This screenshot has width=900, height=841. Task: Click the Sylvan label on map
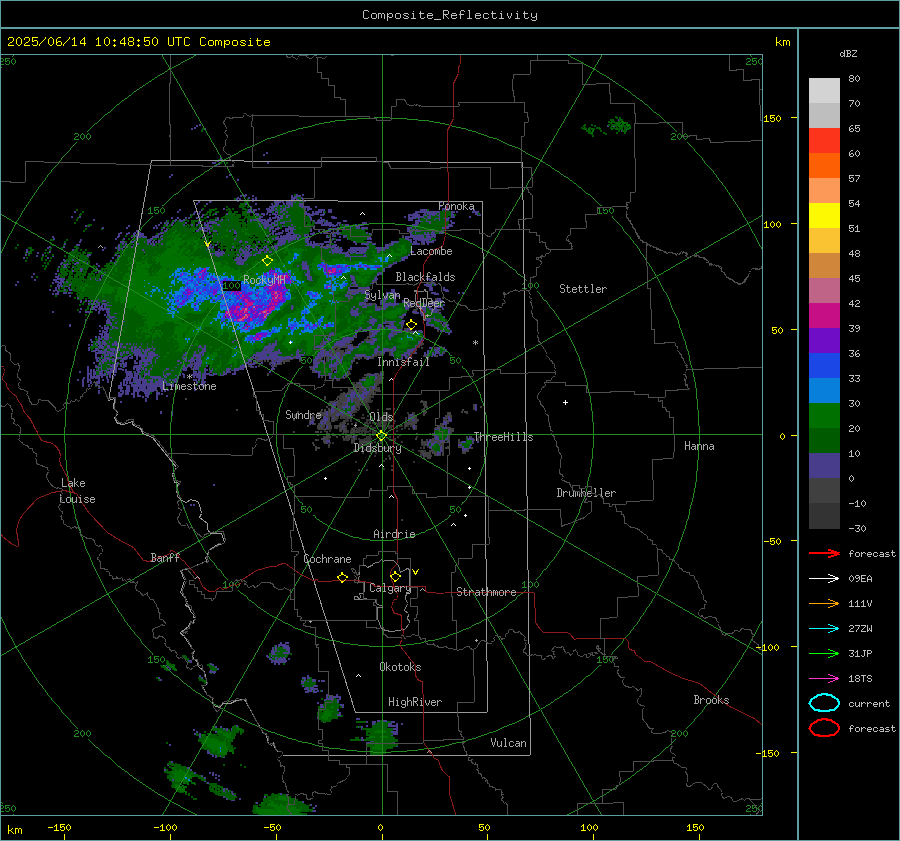382,295
